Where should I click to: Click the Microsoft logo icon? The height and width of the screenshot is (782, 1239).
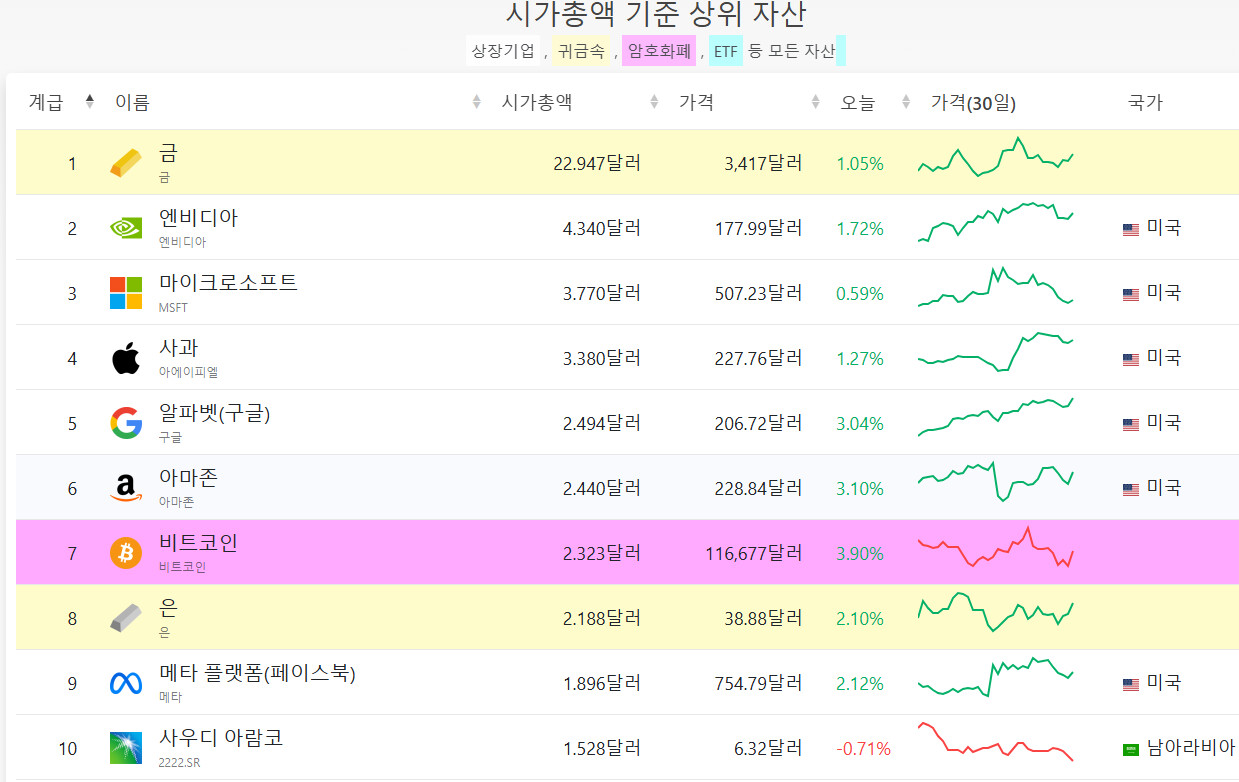click(x=126, y=293)
